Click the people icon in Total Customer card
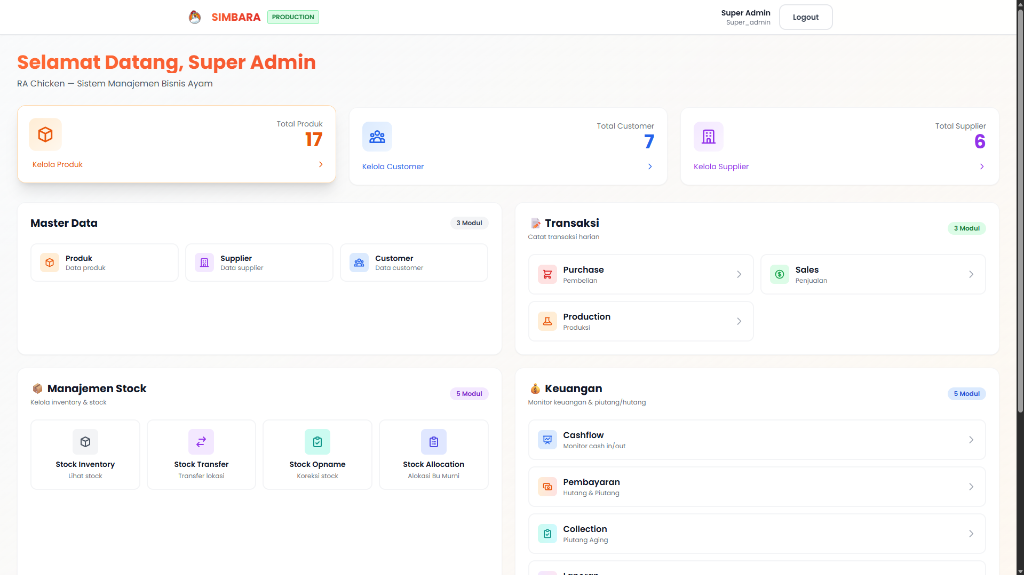The image size is (1024, 575). (x=377, y=137)
